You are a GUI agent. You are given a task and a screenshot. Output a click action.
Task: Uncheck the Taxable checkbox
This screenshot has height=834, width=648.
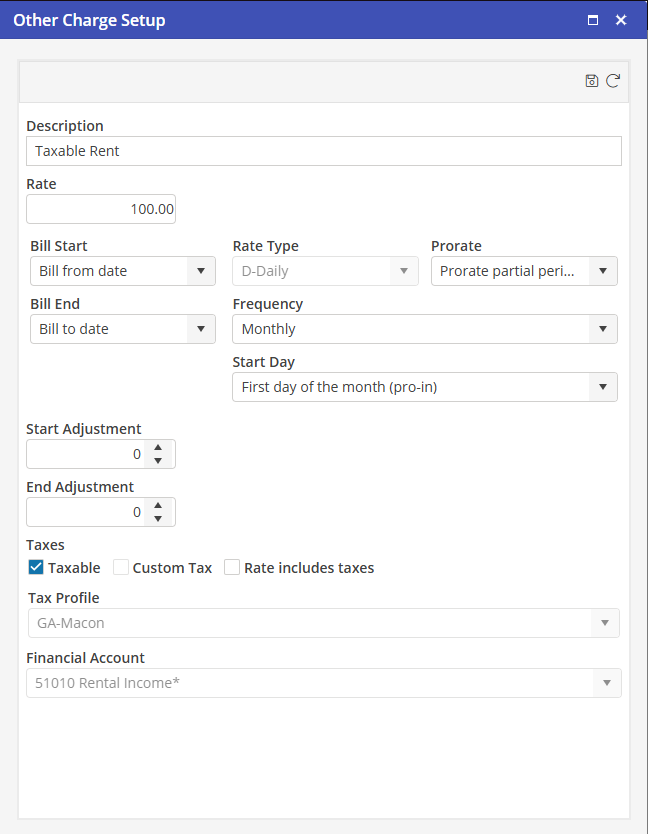point(36,568)
